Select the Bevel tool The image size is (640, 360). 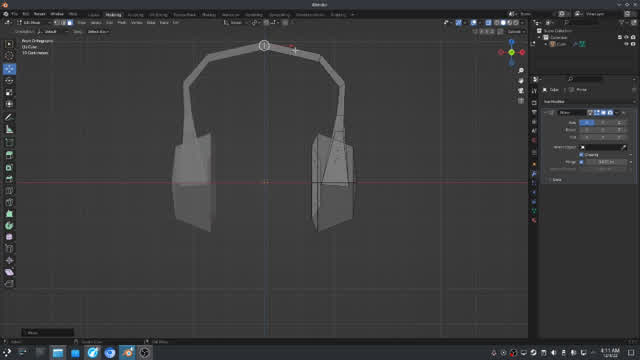pyautogui.click(x=9, y=179)
